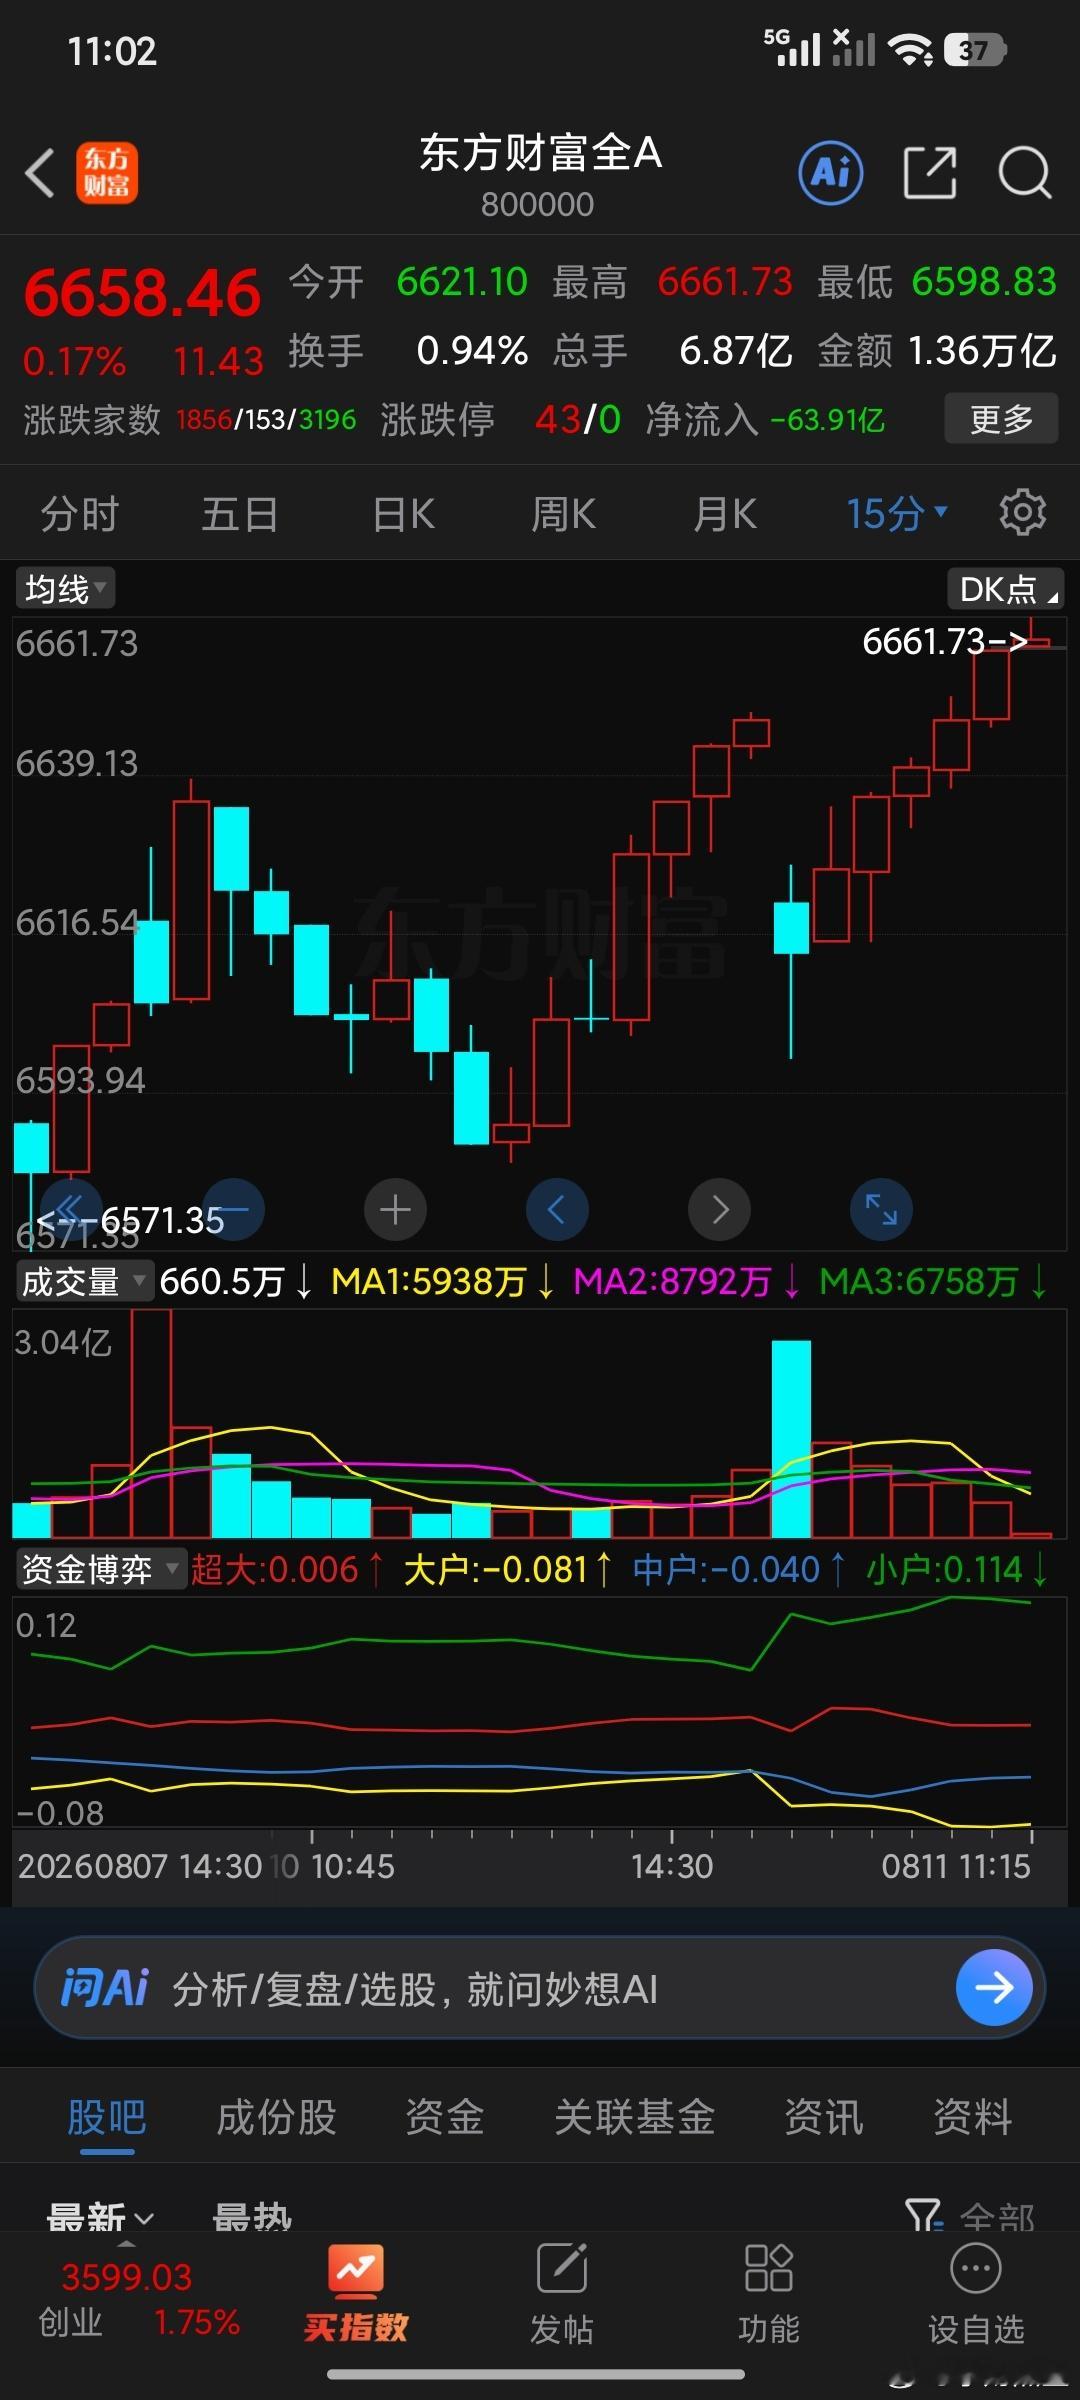Open search with the magnifier icon
Image resolution: width=1080 pixels, height=2400 pixels.
[1025, 173]
